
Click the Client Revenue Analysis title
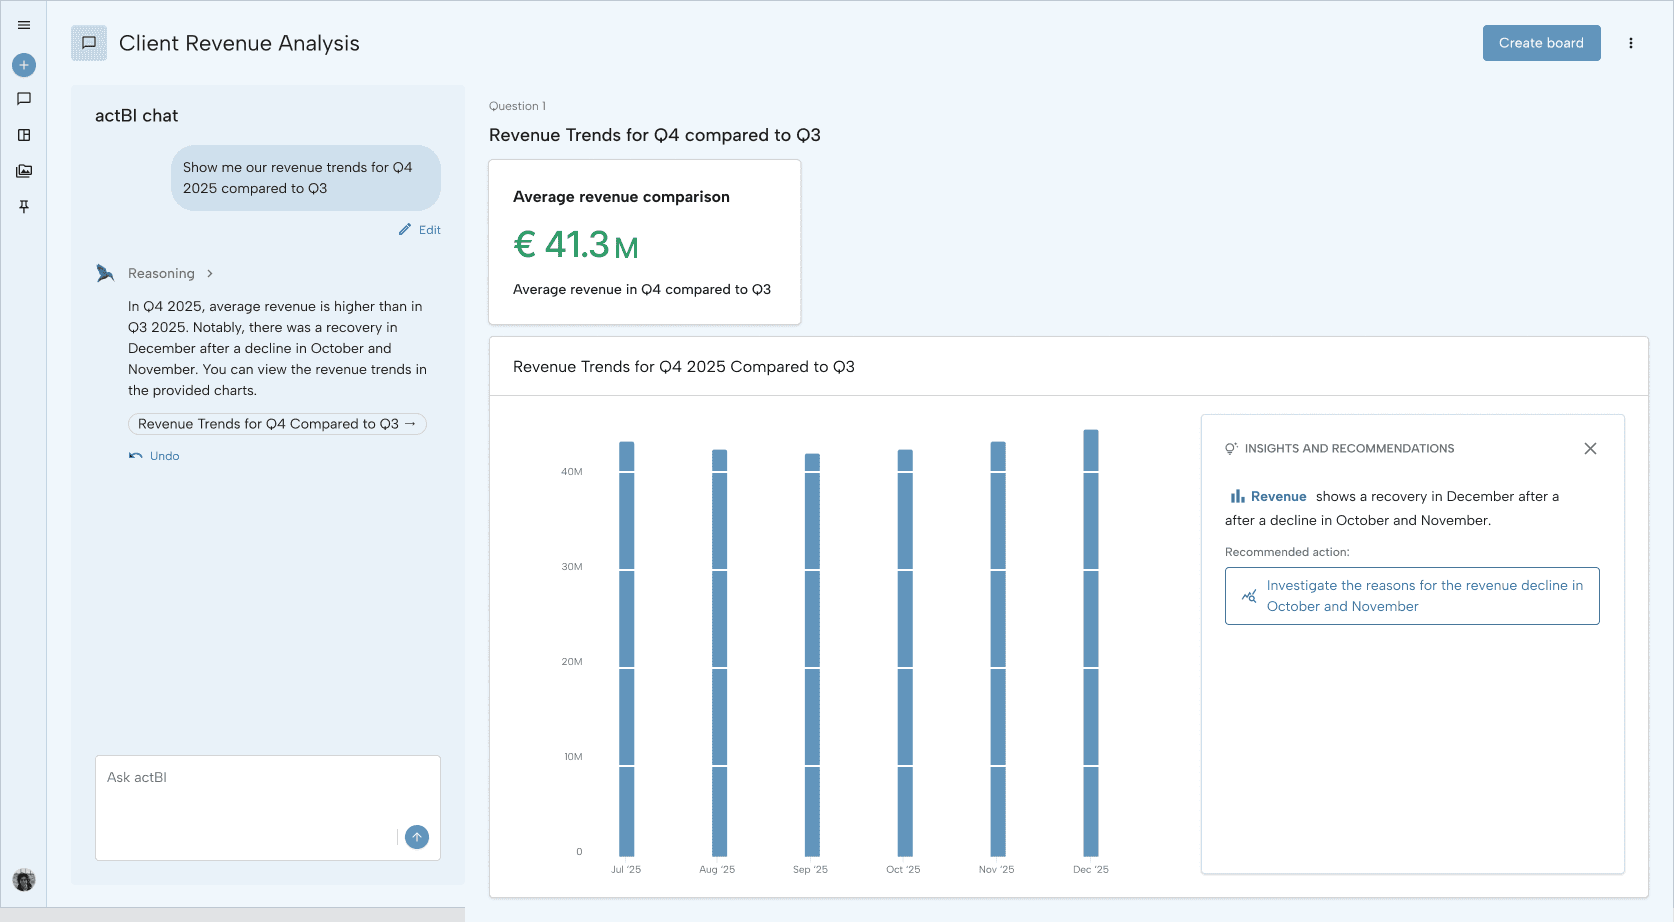(x=239, y=43)
